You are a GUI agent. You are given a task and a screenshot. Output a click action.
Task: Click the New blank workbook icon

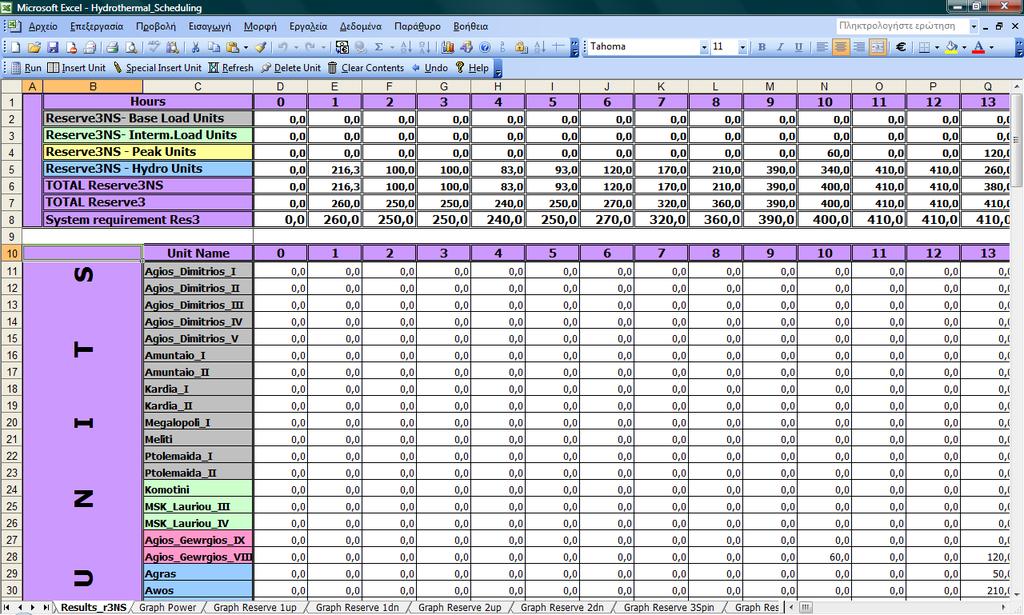pyautogui.click(x=16, y=47)
